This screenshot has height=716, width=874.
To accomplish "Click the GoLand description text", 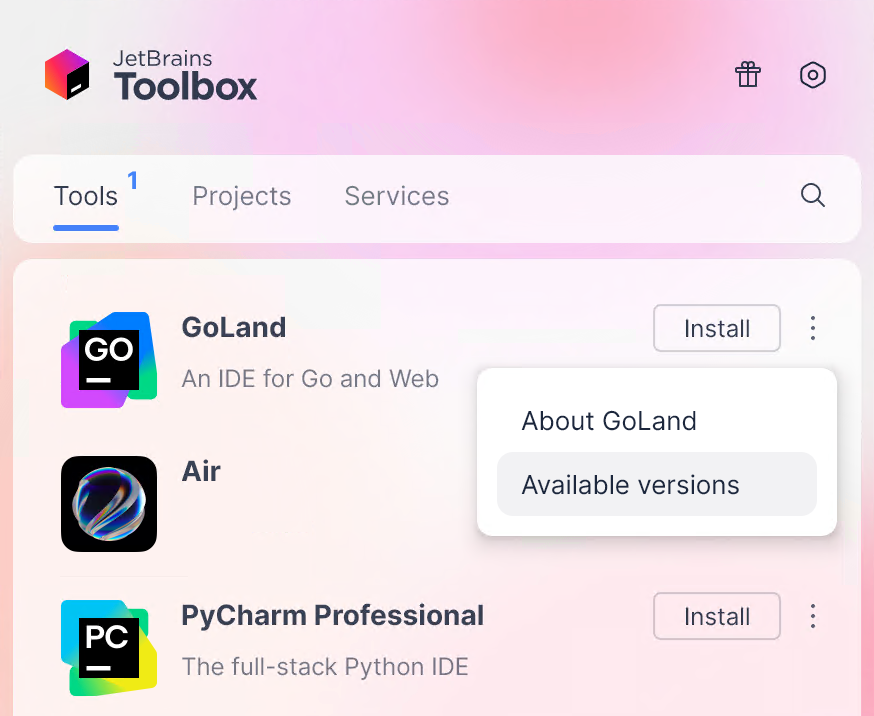I will tap(310, 379).
